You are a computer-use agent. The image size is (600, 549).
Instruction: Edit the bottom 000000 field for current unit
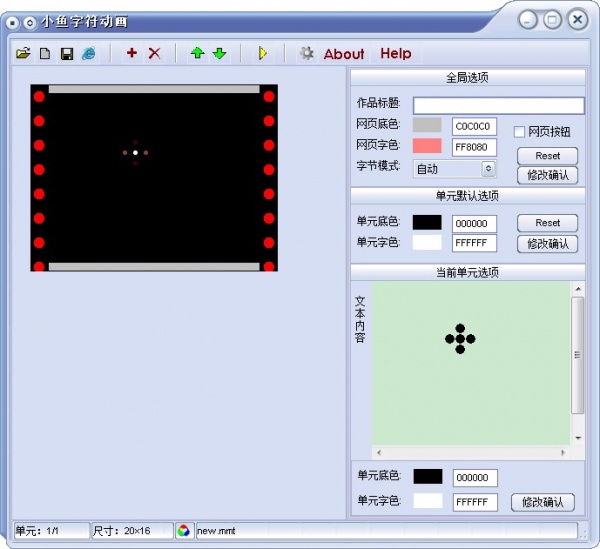pyautogui.click(x=475, y=478)
